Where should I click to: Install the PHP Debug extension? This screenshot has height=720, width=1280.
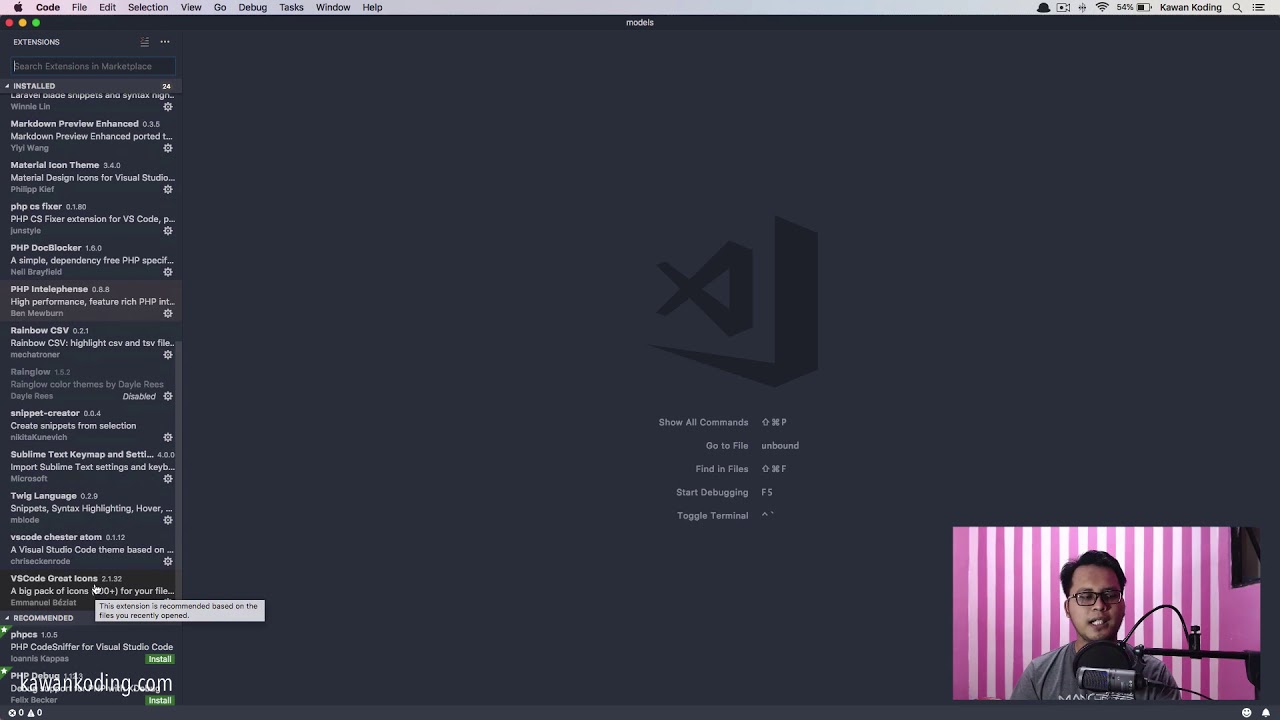(x=160, y=700)
